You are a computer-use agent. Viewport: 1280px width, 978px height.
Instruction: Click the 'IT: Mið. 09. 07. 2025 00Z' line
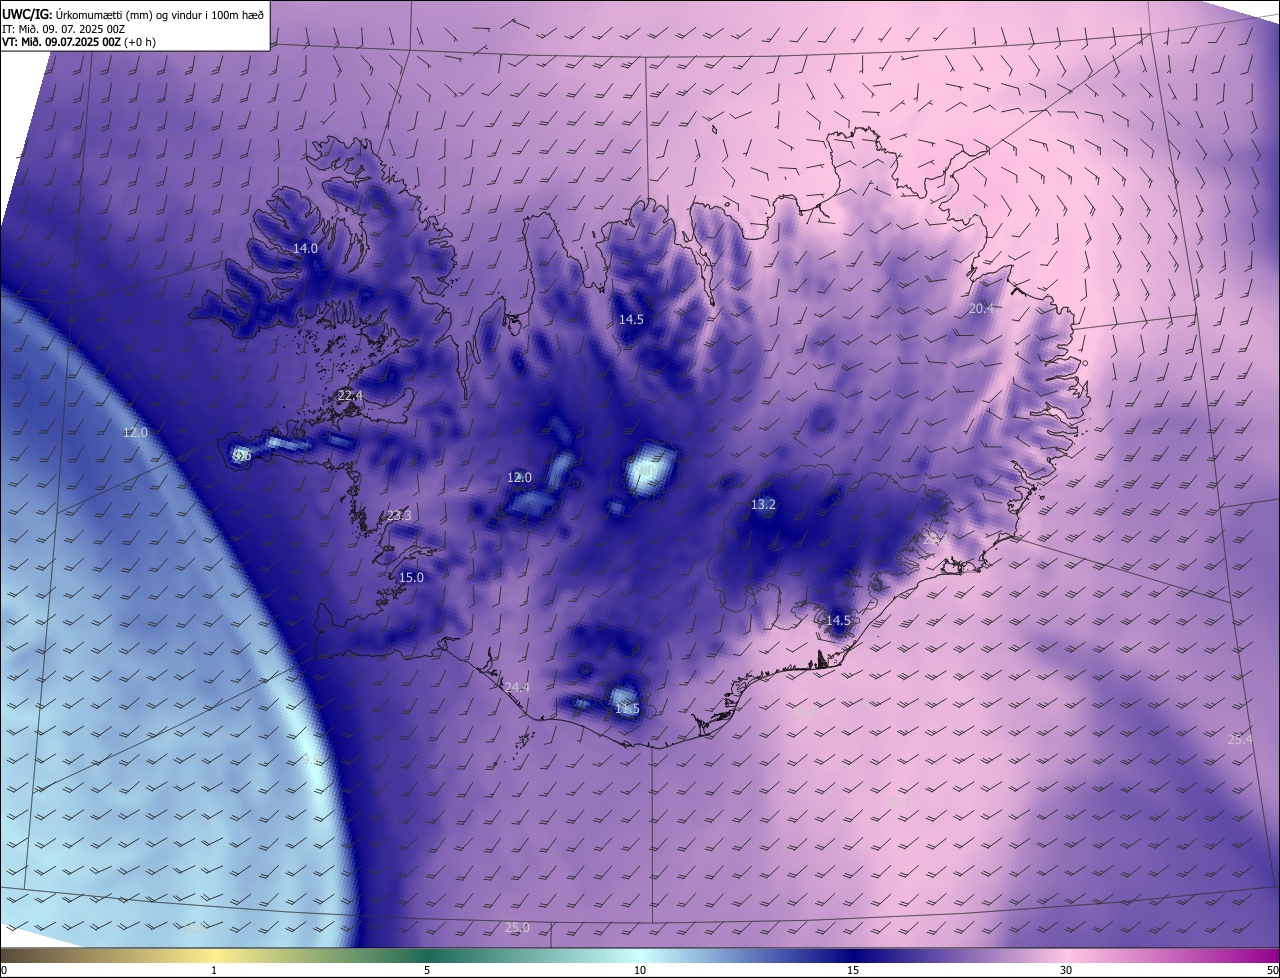pos(63,29)
